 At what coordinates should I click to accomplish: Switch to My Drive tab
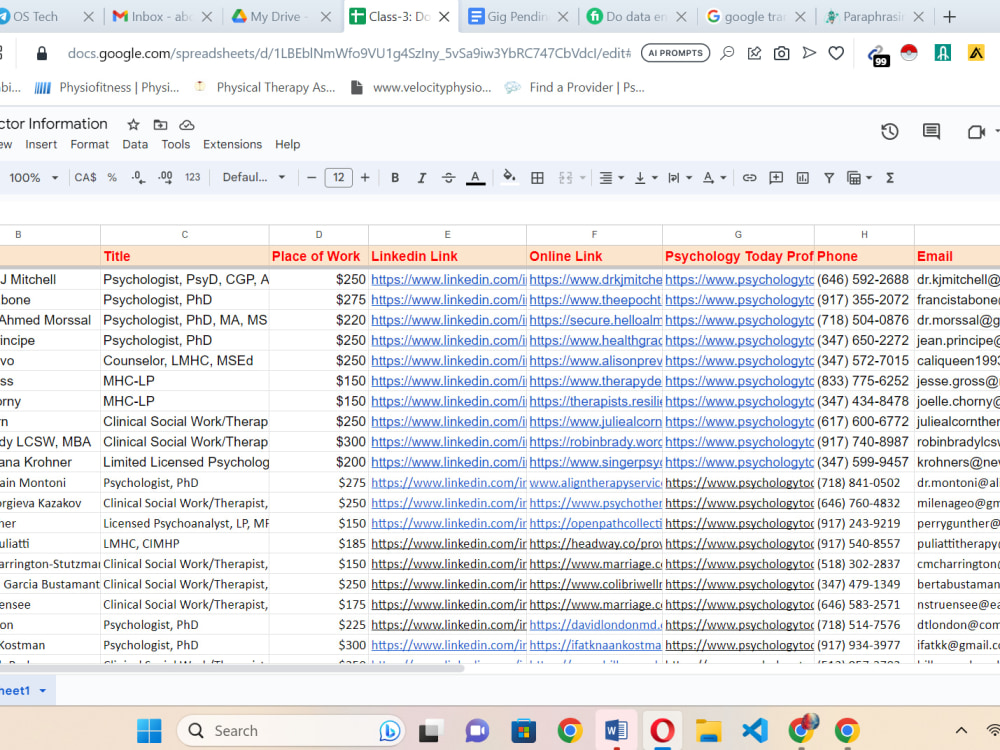[281, 17]
